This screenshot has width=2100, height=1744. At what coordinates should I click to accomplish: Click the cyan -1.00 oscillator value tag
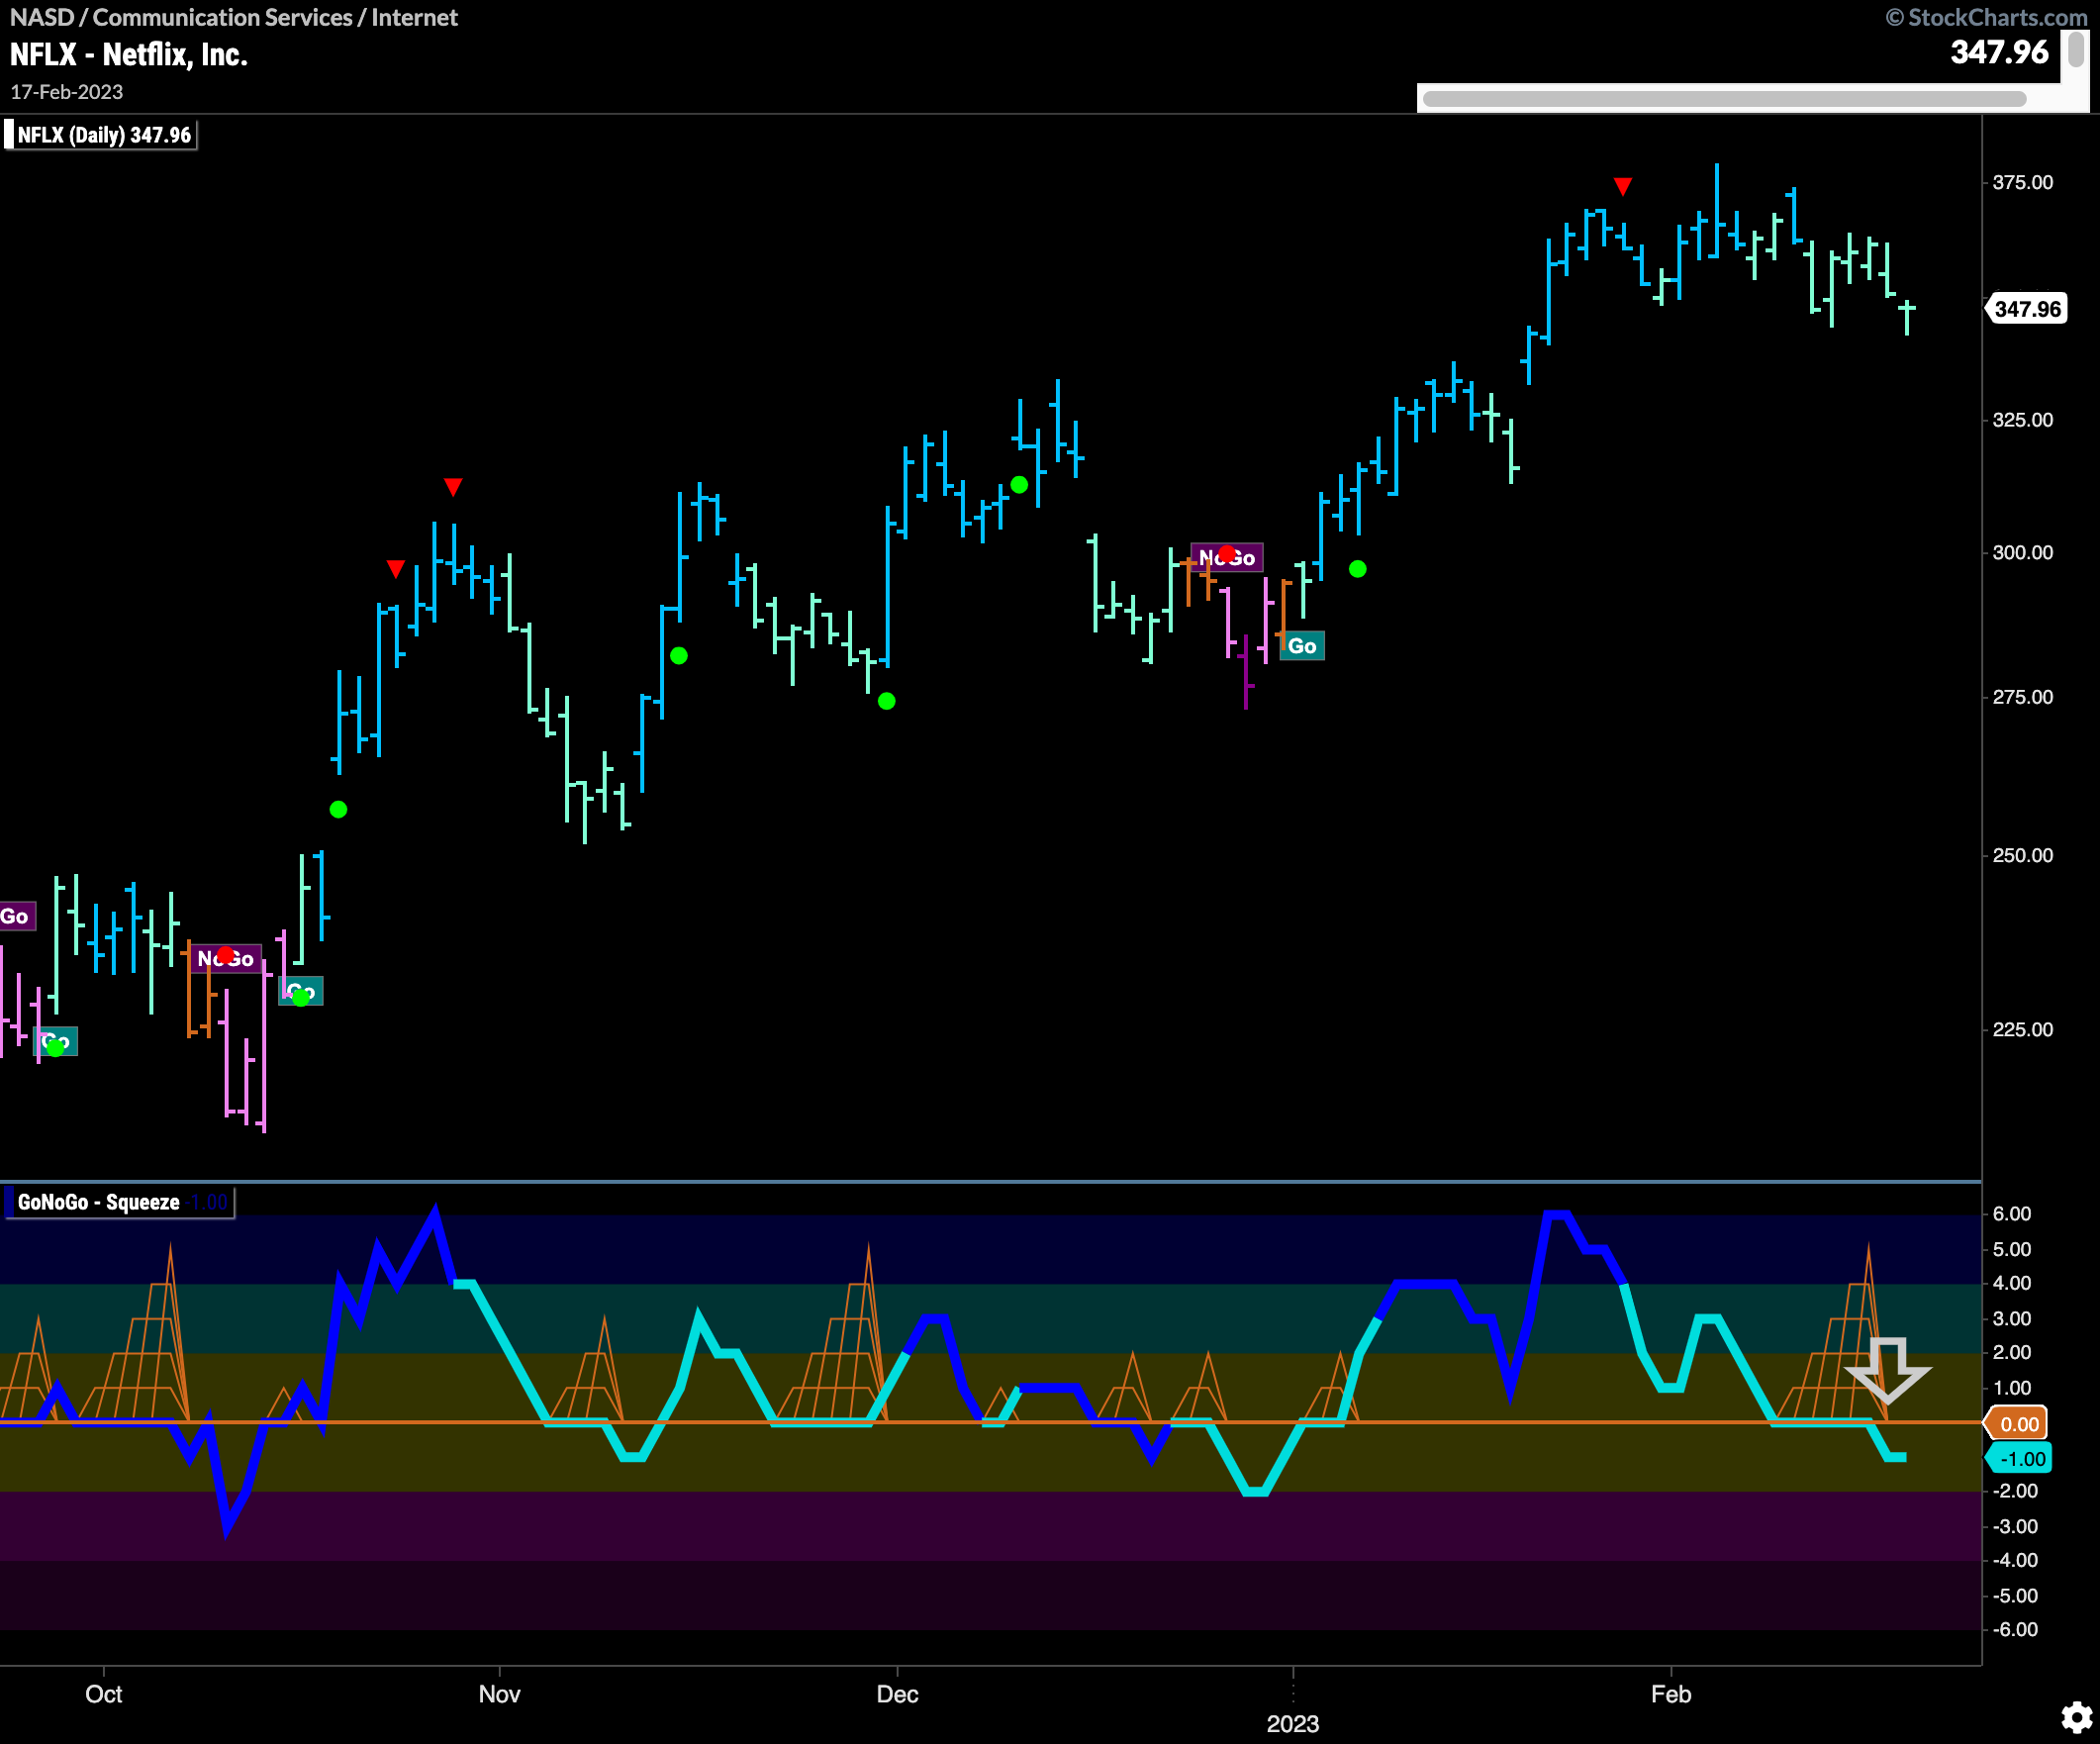[2019, 1459]
